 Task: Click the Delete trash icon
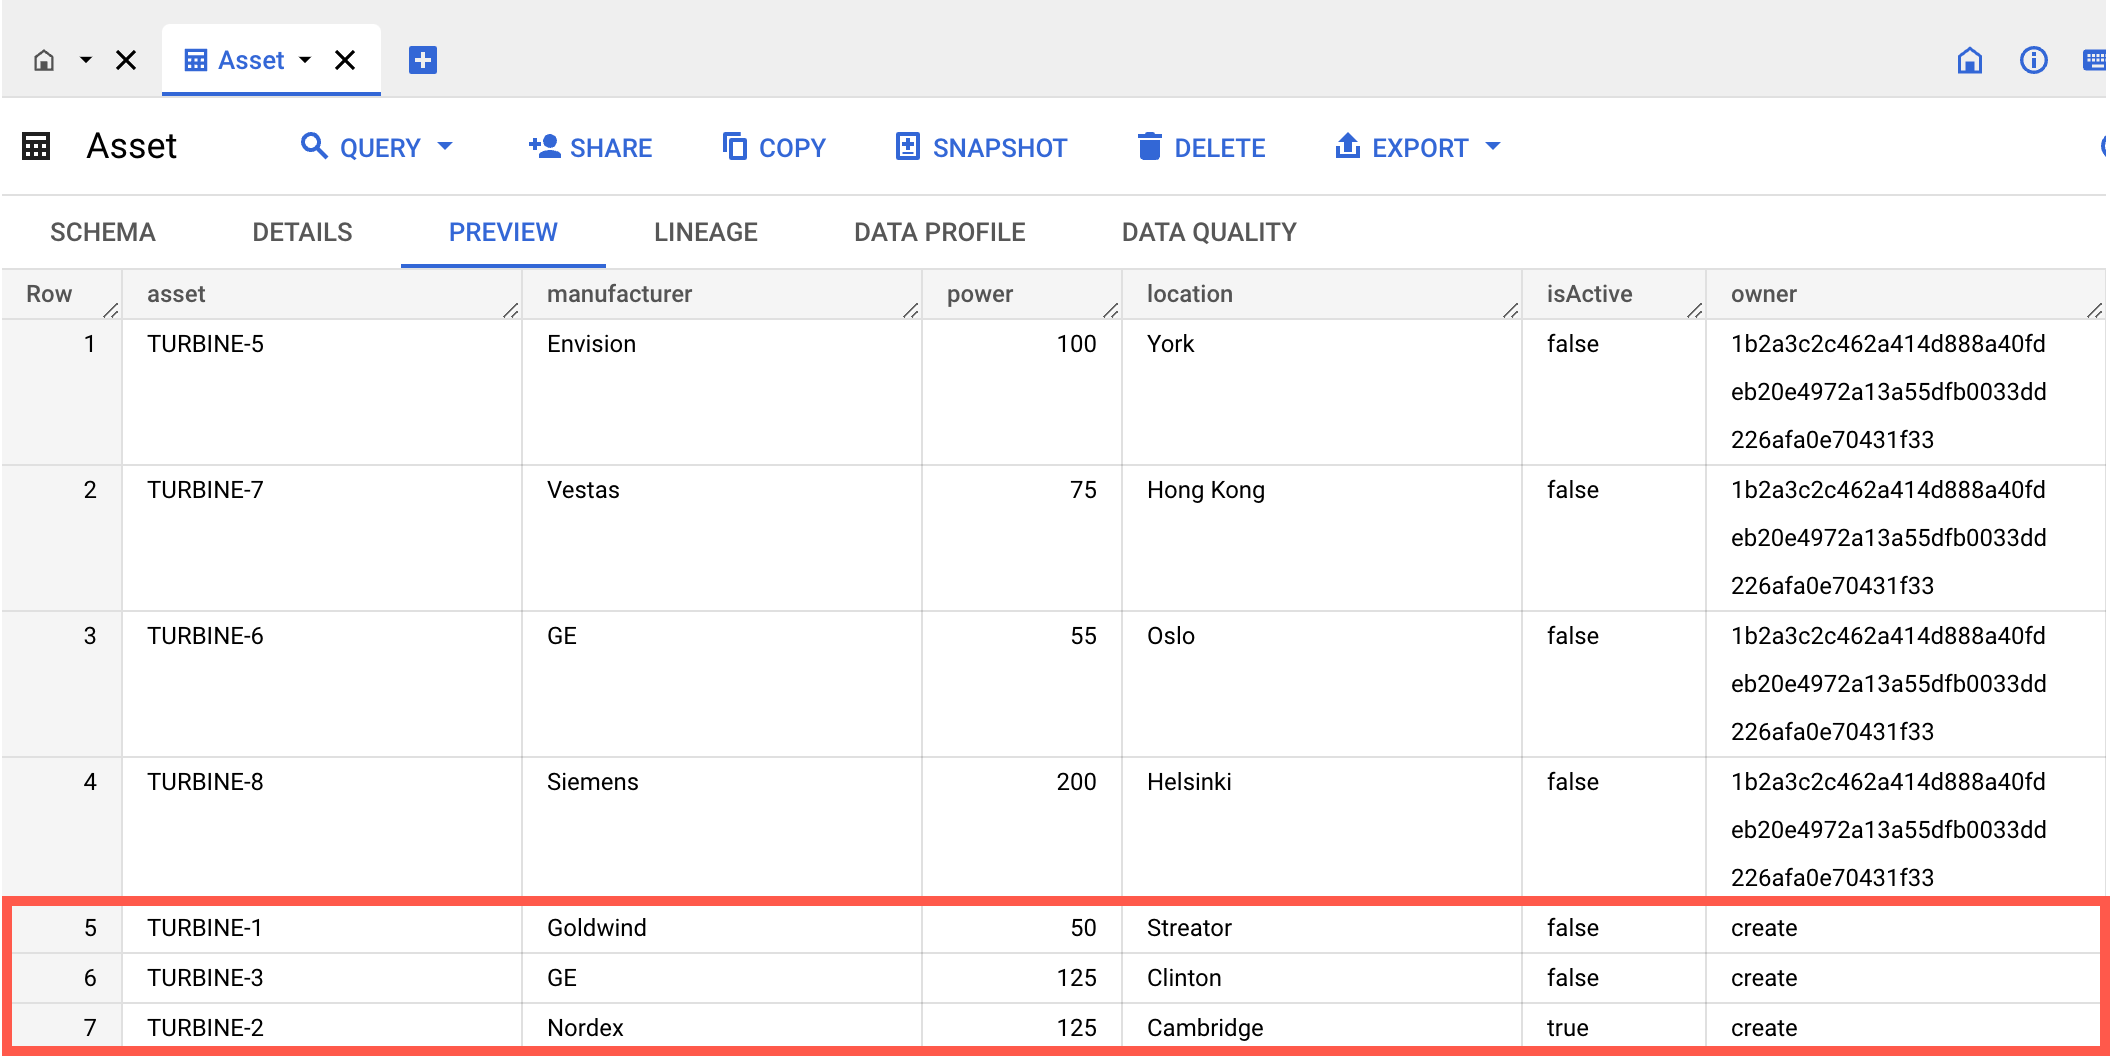click(x=1150, y=147)
